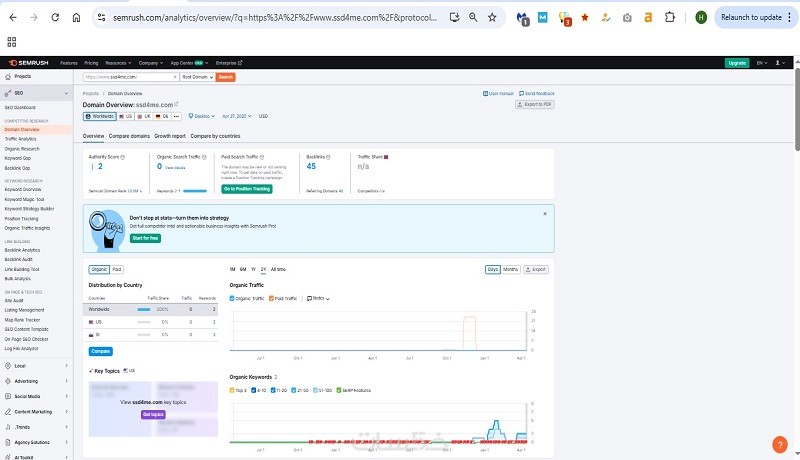Open the browser extensions puzzle icon
Image resolution: width=800 pixels, height=460 pixels.
click(669, 17)
